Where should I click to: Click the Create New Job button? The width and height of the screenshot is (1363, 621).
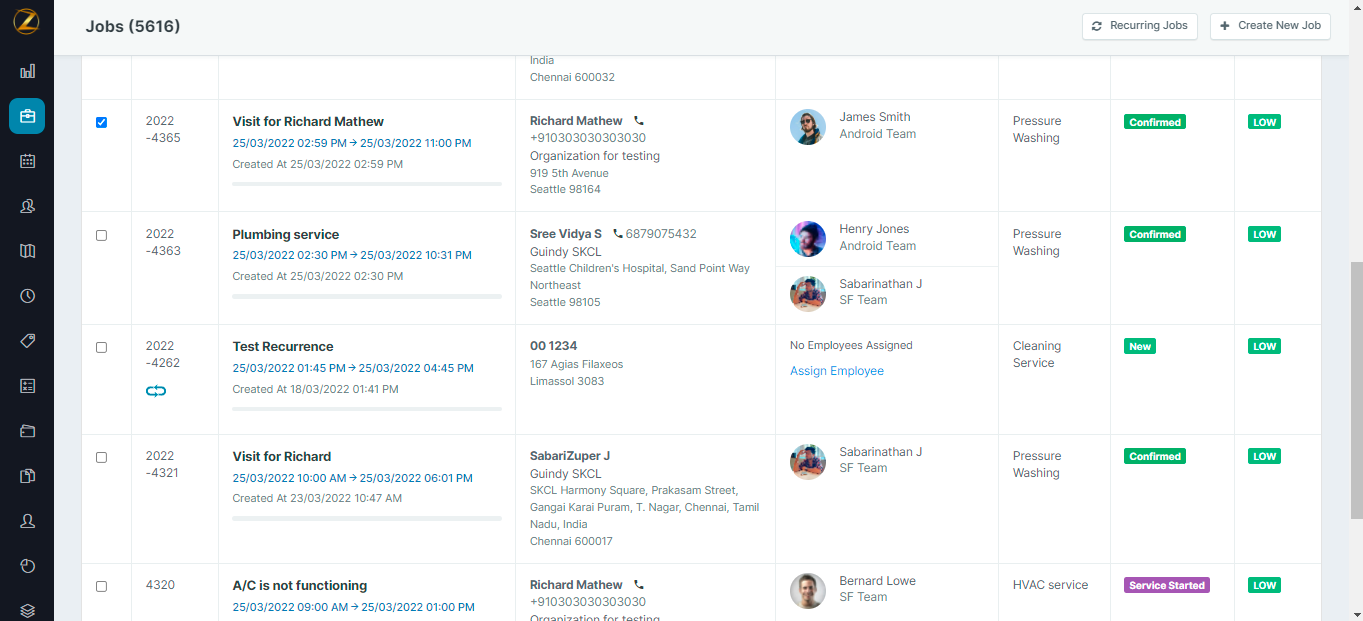[1269, 26]
